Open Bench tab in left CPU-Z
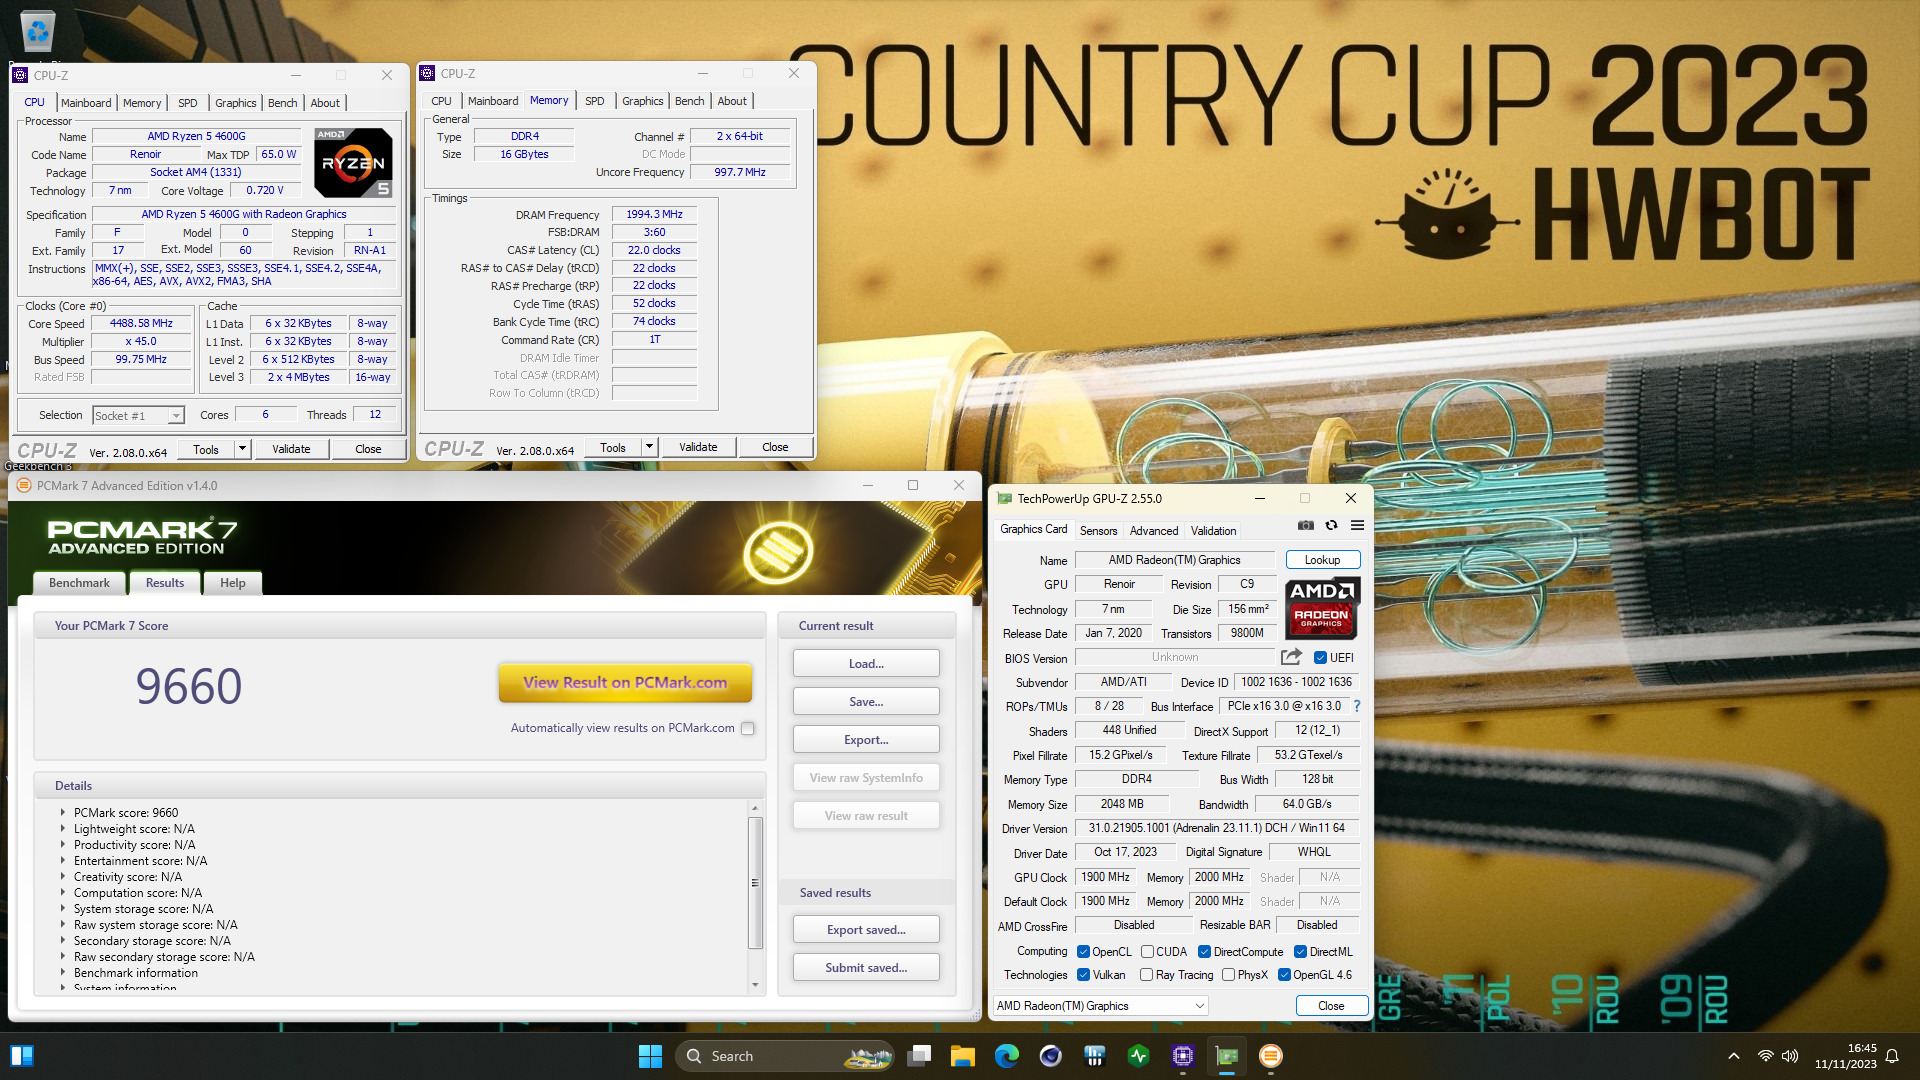Viewport: 1920px width, 1080px height. point(283,103)
